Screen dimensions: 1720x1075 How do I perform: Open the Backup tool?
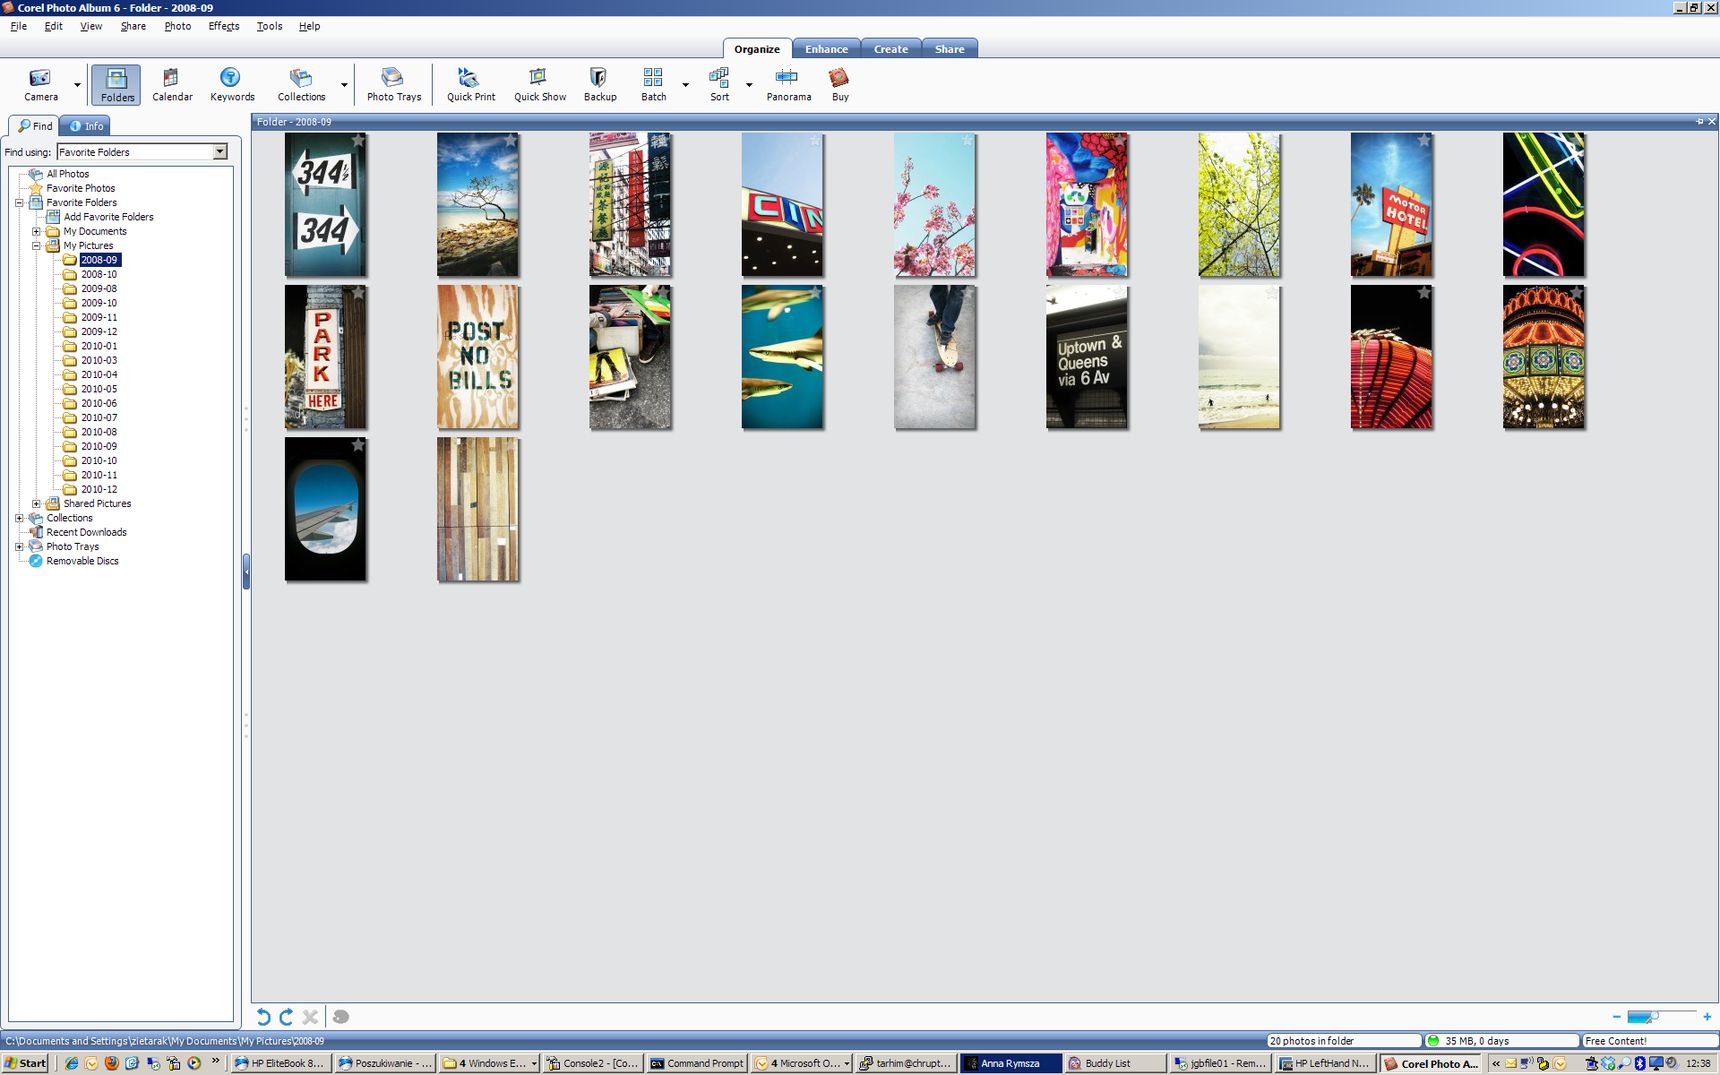coord(599,84)
